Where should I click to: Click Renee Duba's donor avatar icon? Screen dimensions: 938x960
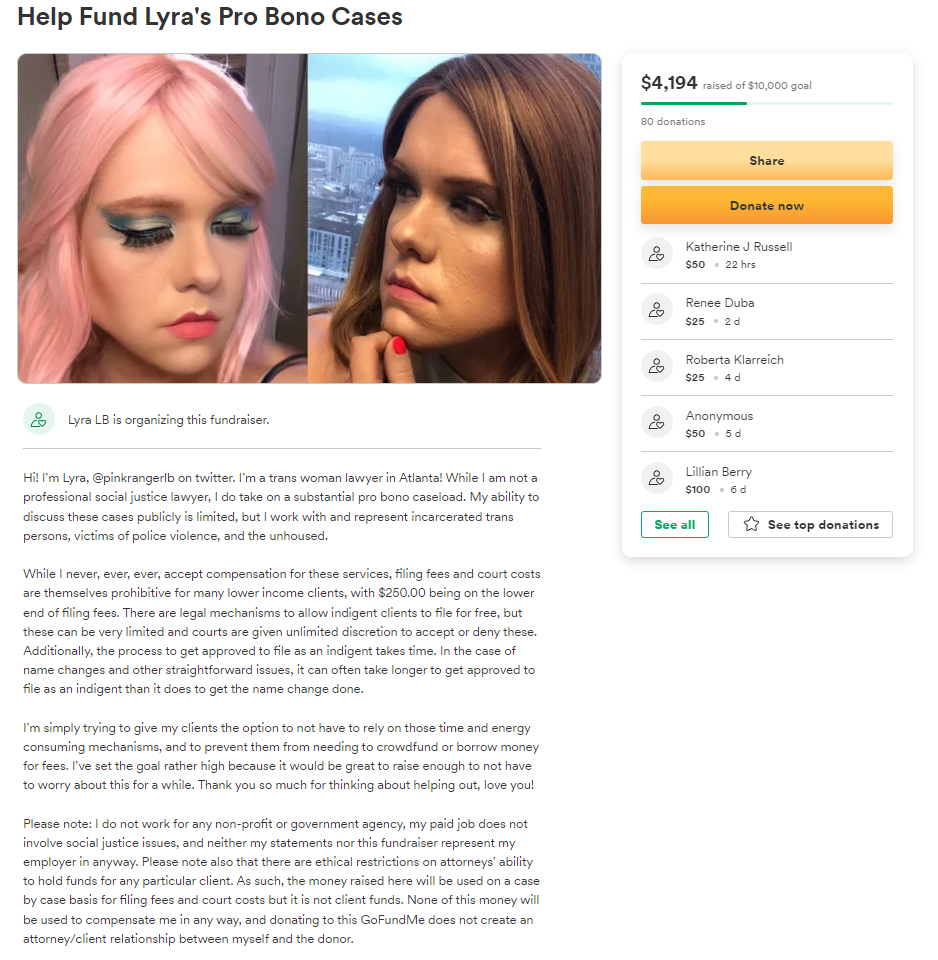click(x=656, y=310)
